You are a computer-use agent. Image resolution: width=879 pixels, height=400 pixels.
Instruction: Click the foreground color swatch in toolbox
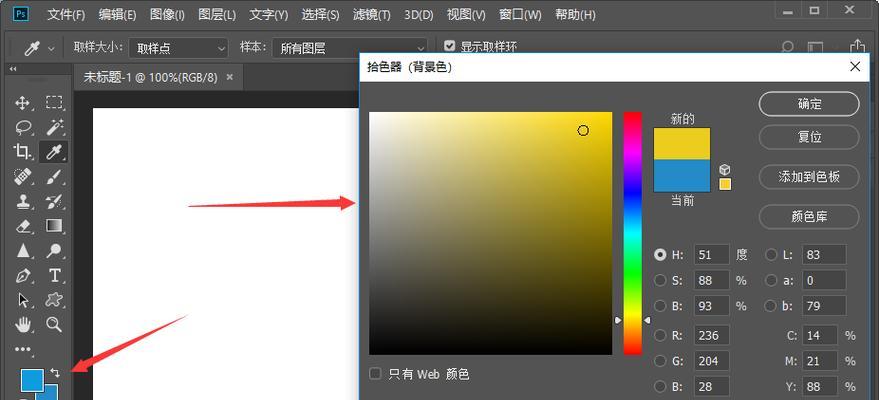(32, 380)
